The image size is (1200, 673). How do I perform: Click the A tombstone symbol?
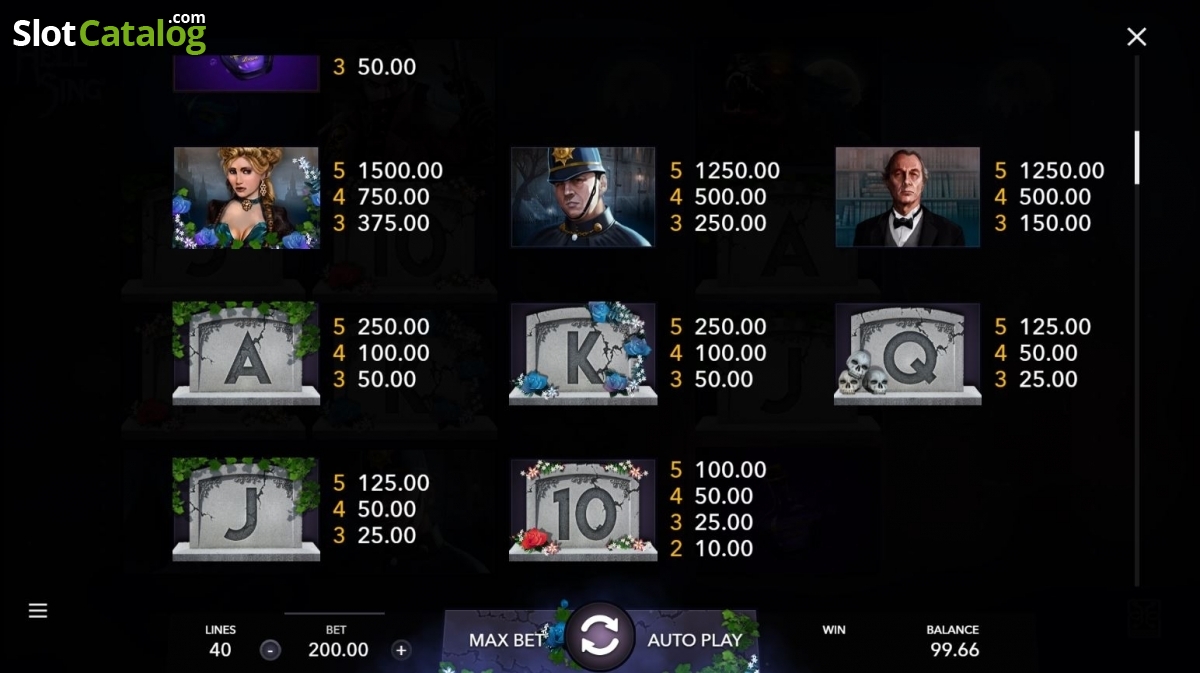(x=246, y=353)
